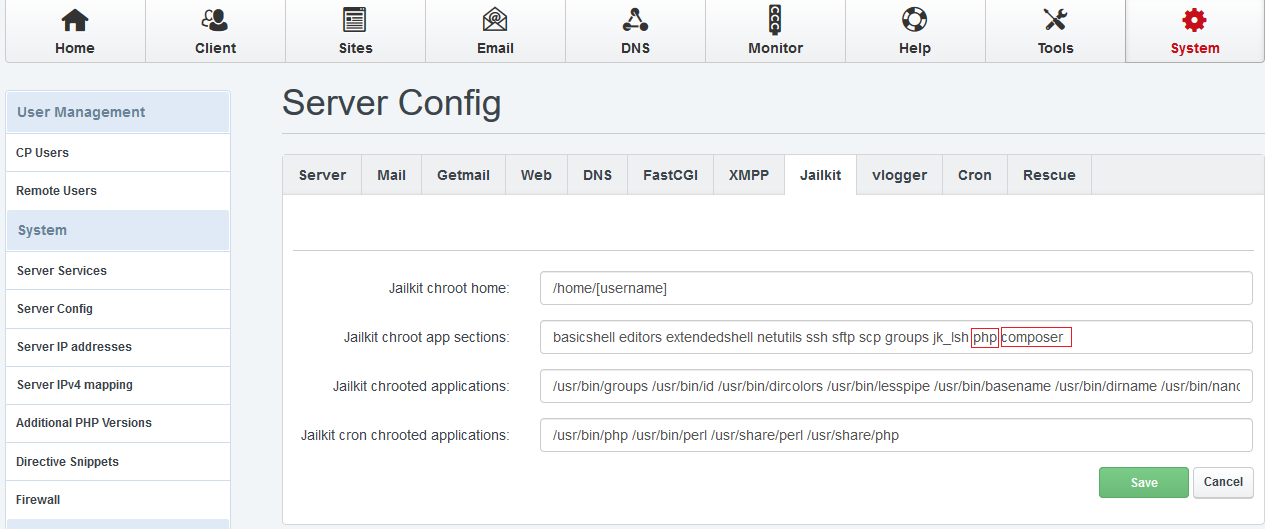The image size is (1265, 529).
Task: Open the Client section icon
Action: tap(215, 20)
